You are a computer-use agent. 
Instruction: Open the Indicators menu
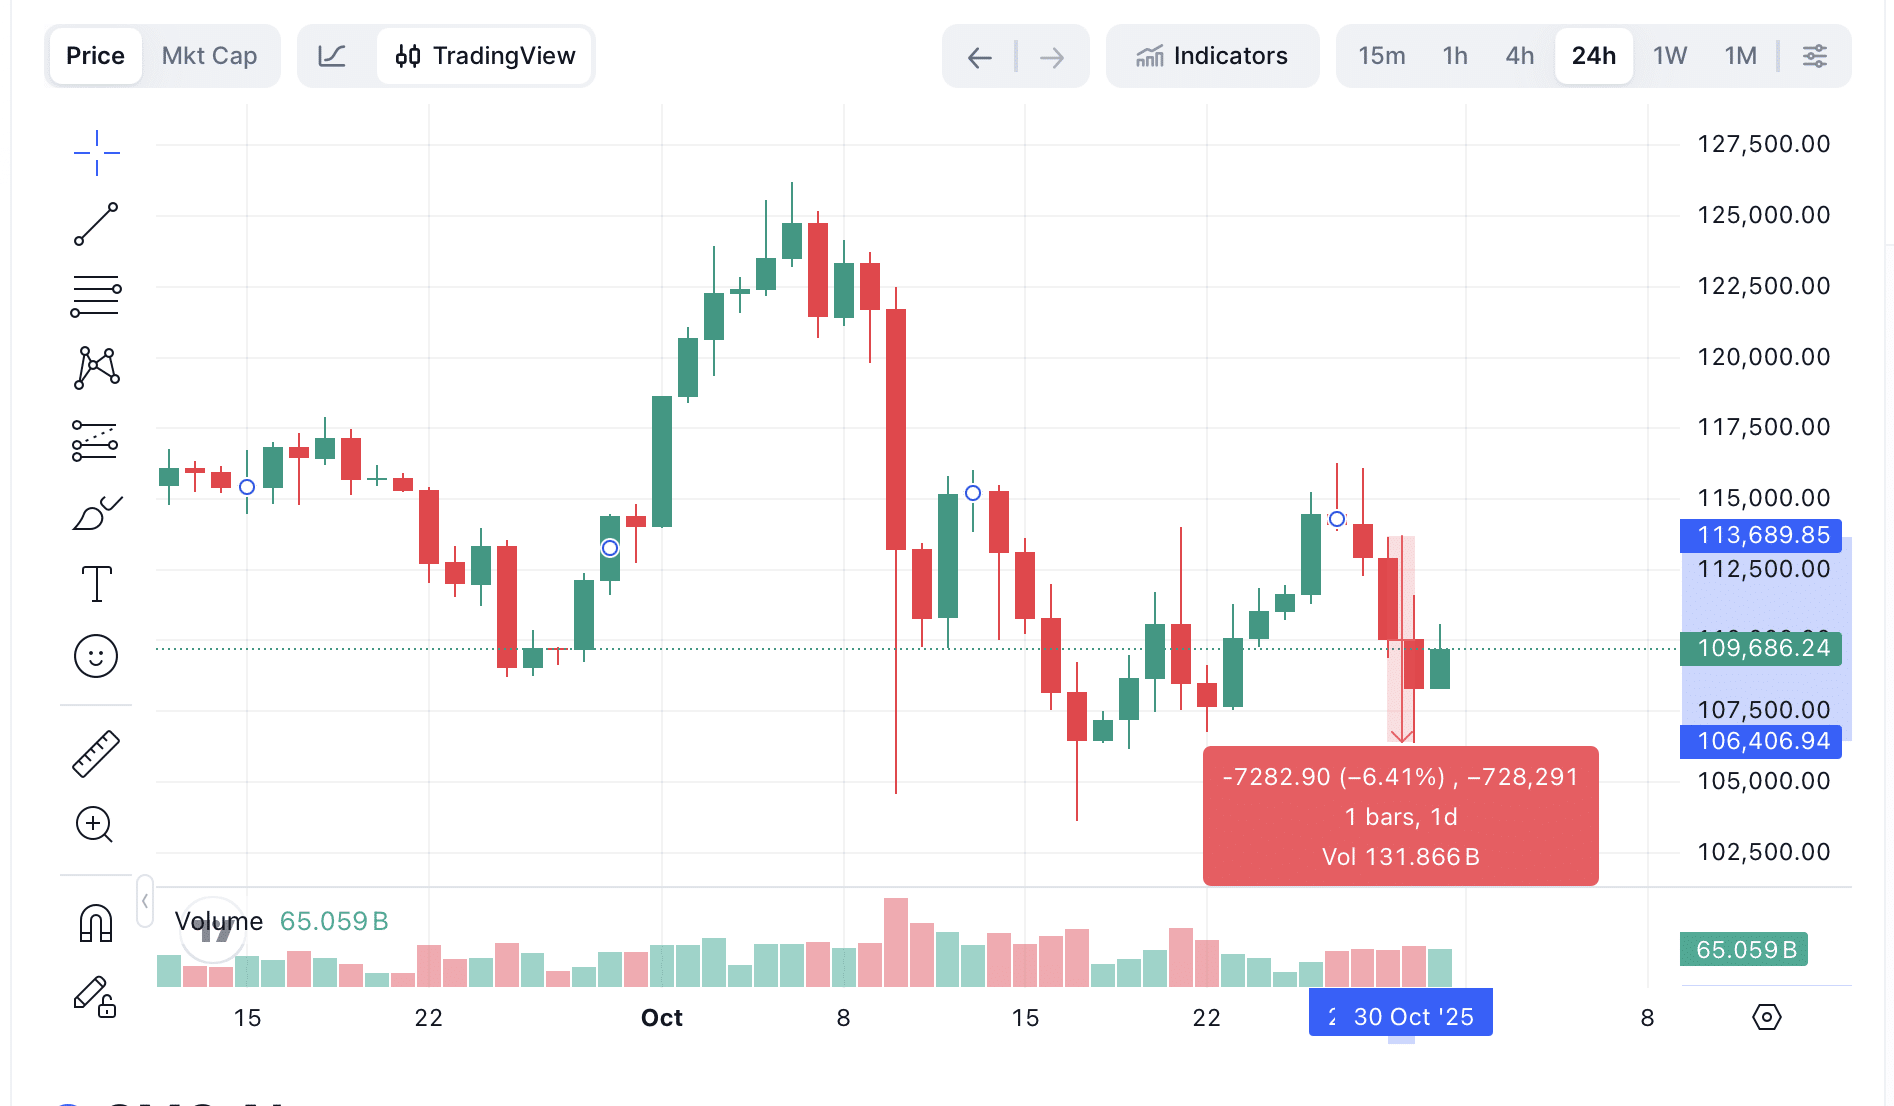coord(1212,56)
